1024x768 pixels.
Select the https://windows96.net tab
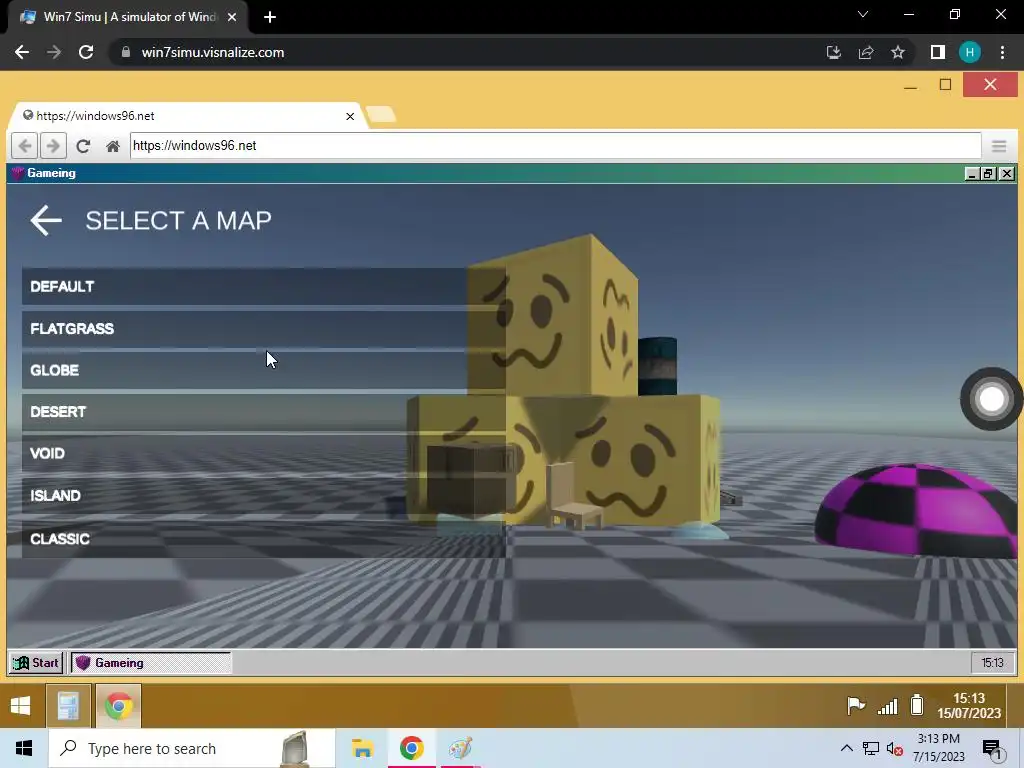[x=186, y=116]
